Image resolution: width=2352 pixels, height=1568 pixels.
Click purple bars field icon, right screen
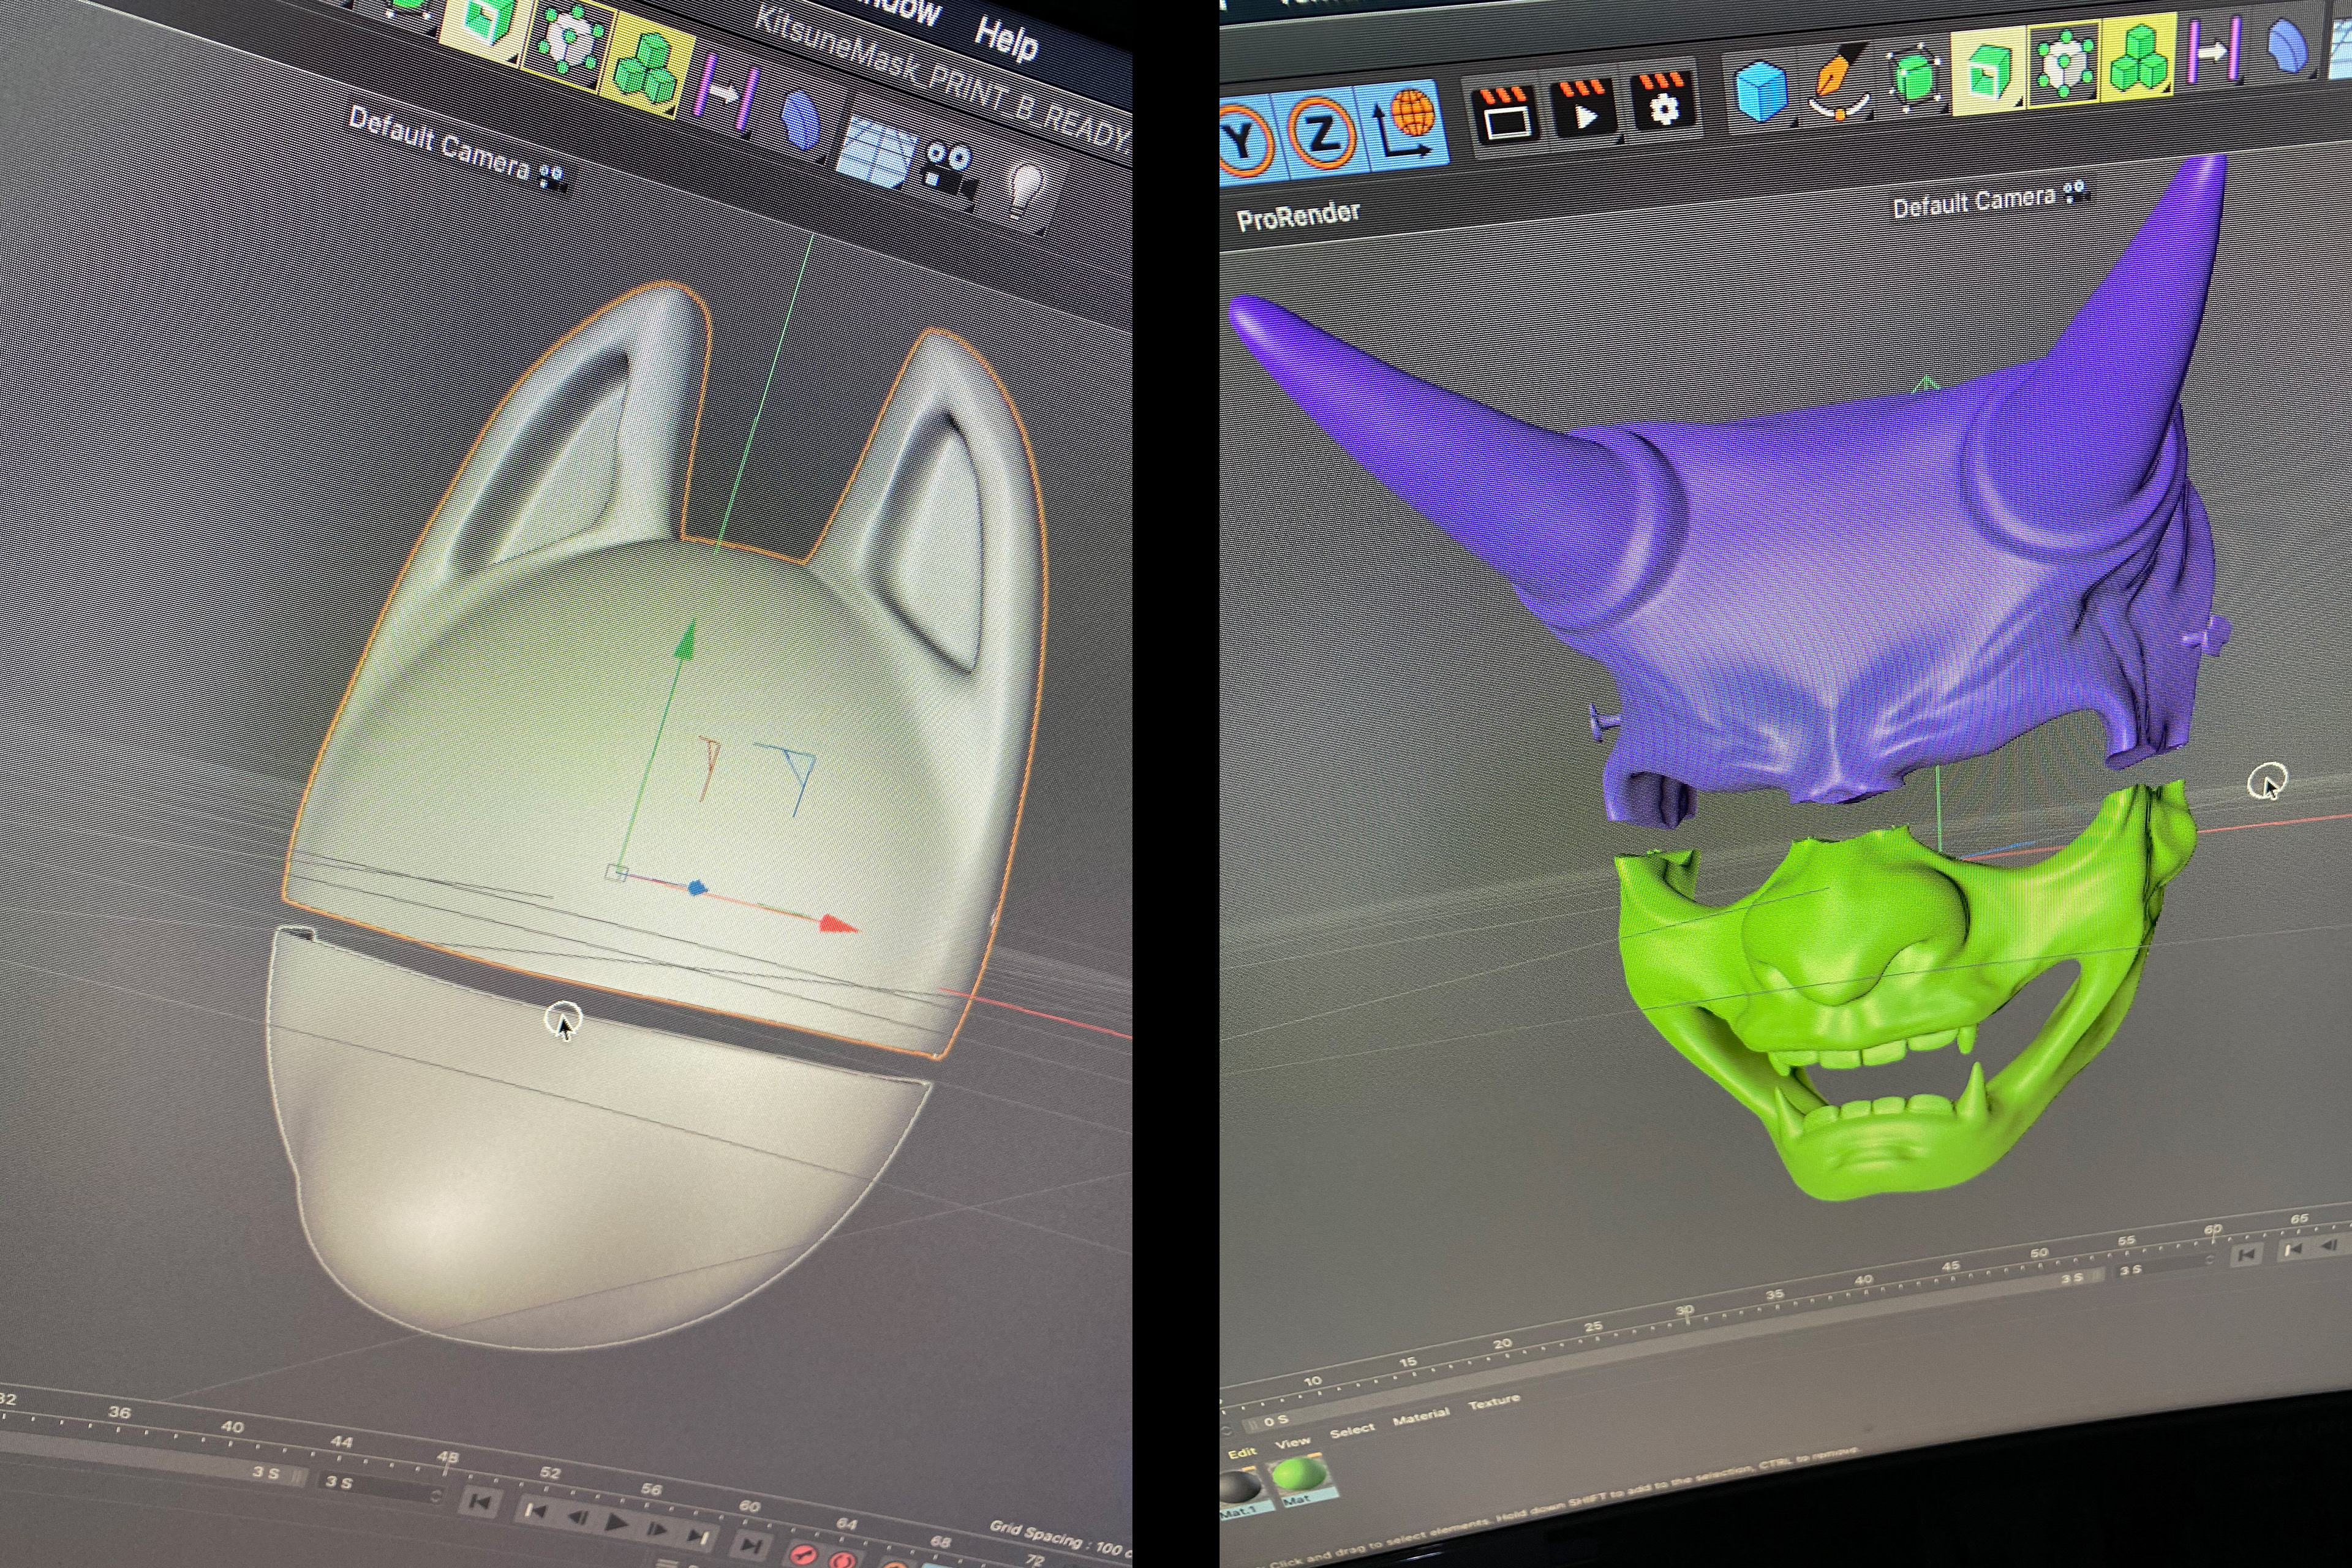pos(2213,50)
